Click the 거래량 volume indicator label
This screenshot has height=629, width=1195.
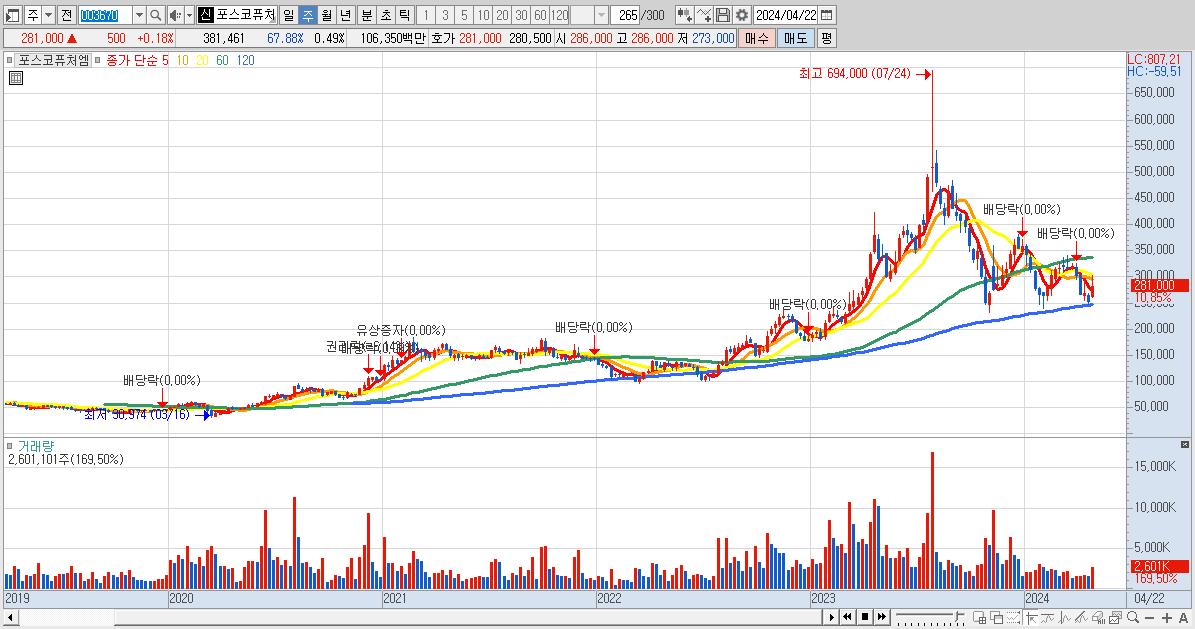(x=36, y=446)
